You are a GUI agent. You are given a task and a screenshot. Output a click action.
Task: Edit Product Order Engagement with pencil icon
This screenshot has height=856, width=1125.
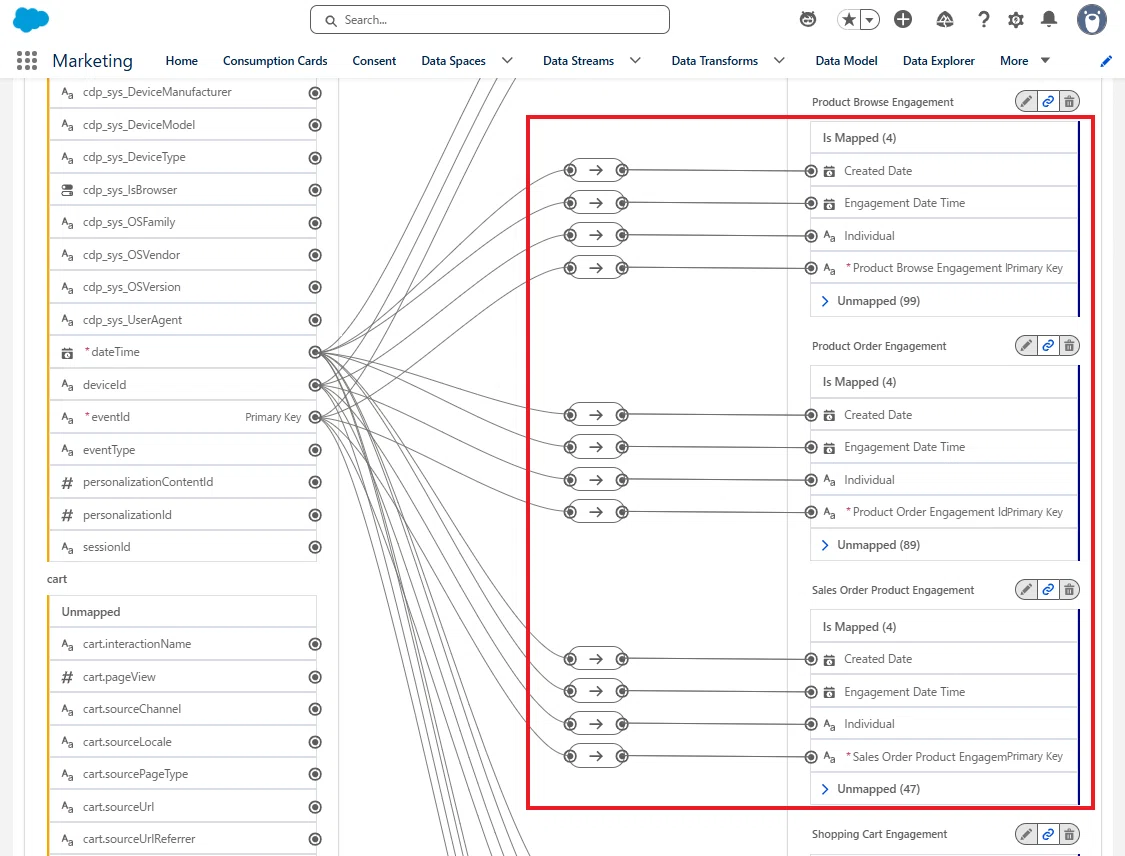(1027, 346)
